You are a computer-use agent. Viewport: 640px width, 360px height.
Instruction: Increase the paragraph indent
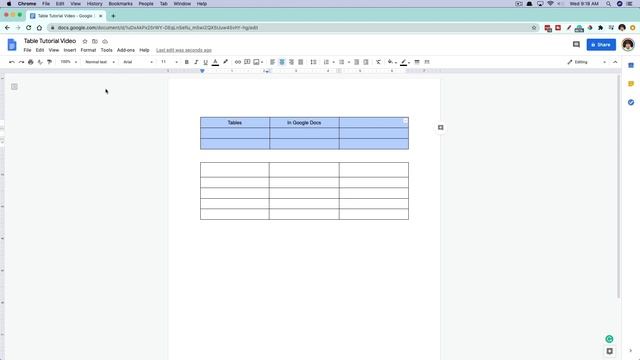coord(366,62)
